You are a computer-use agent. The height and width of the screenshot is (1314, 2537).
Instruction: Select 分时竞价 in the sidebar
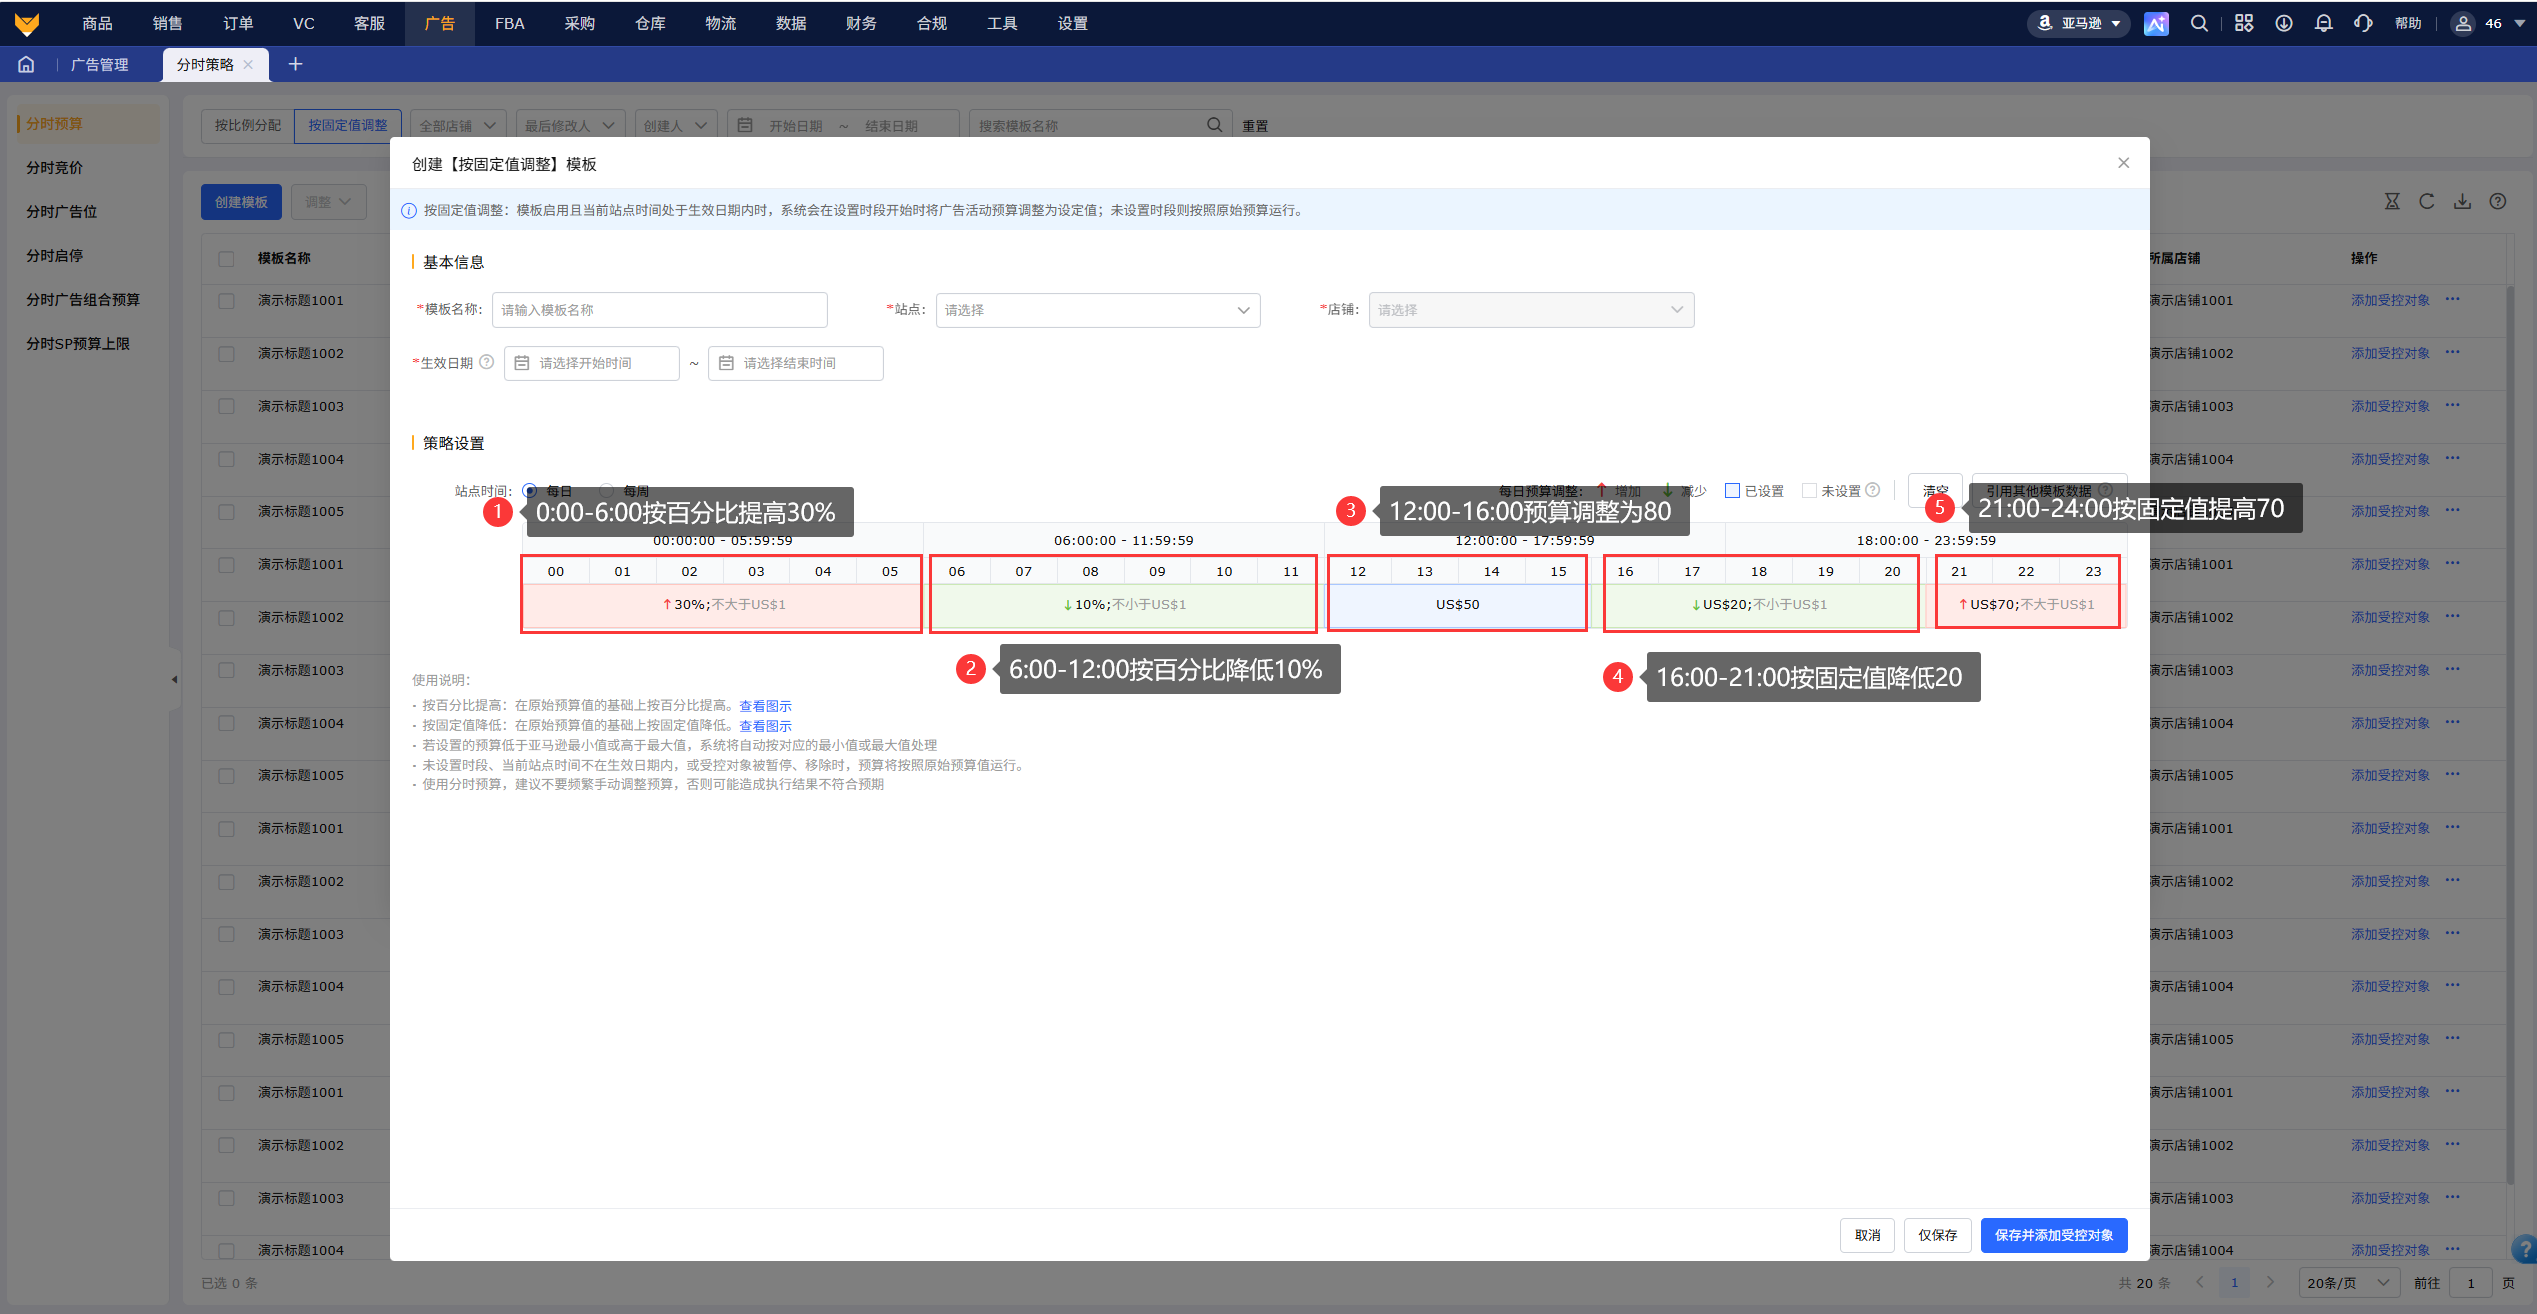(x=55, y=167)
